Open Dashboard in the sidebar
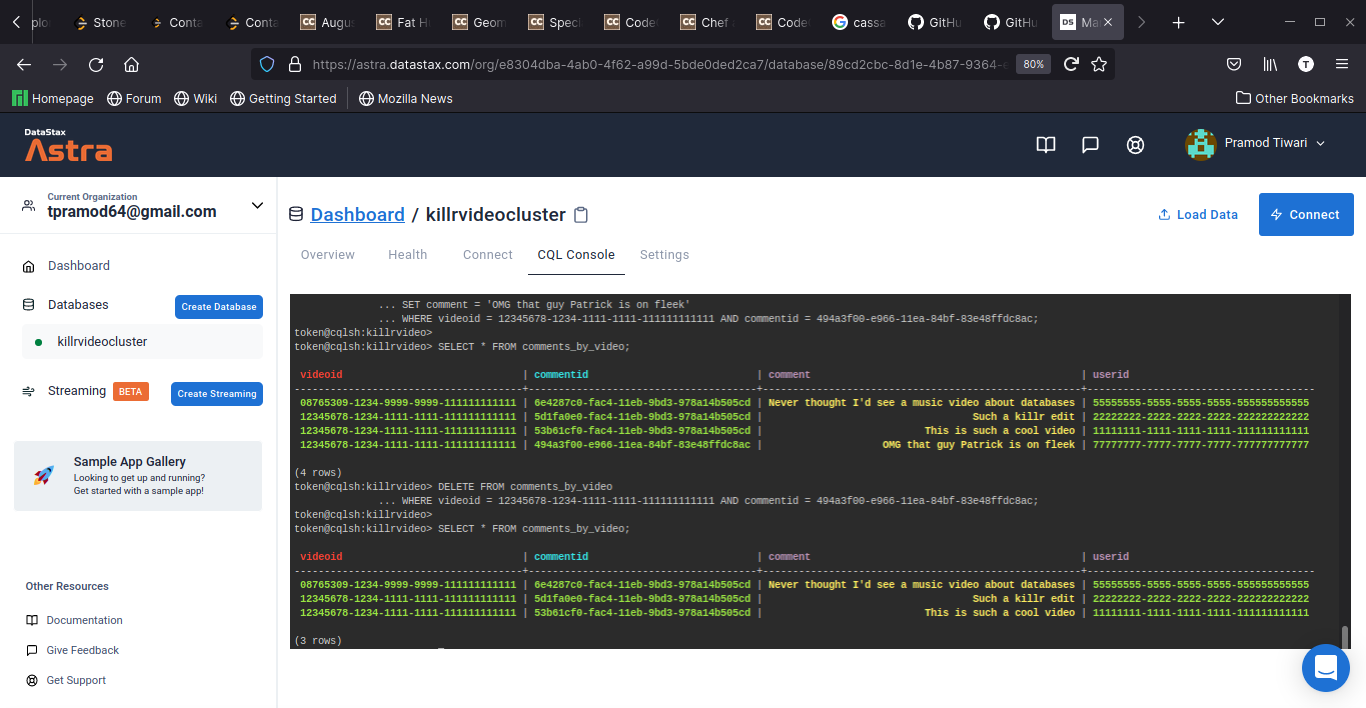Viewport: 1366px width, 708px height. [x=79, y=266]
